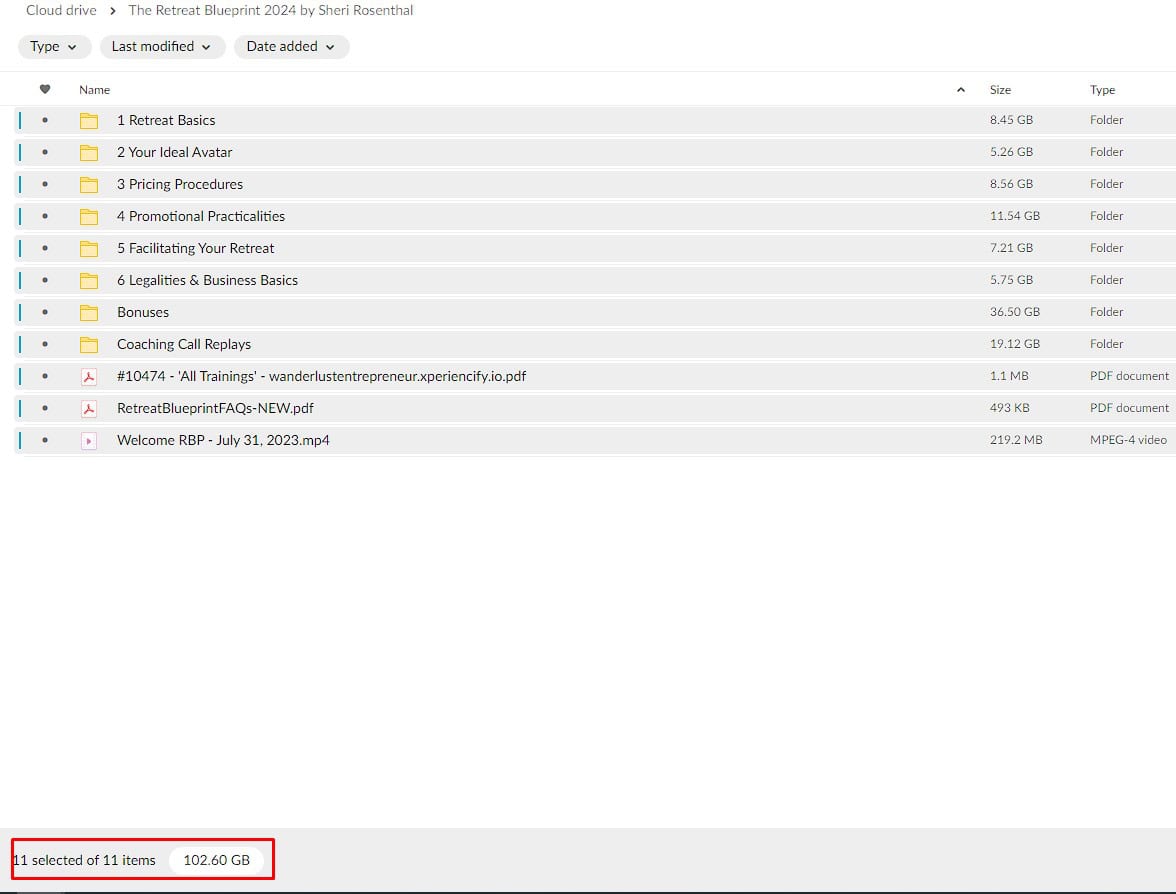
Task: Open the Type filter dropdown
Action: [54, 47]
